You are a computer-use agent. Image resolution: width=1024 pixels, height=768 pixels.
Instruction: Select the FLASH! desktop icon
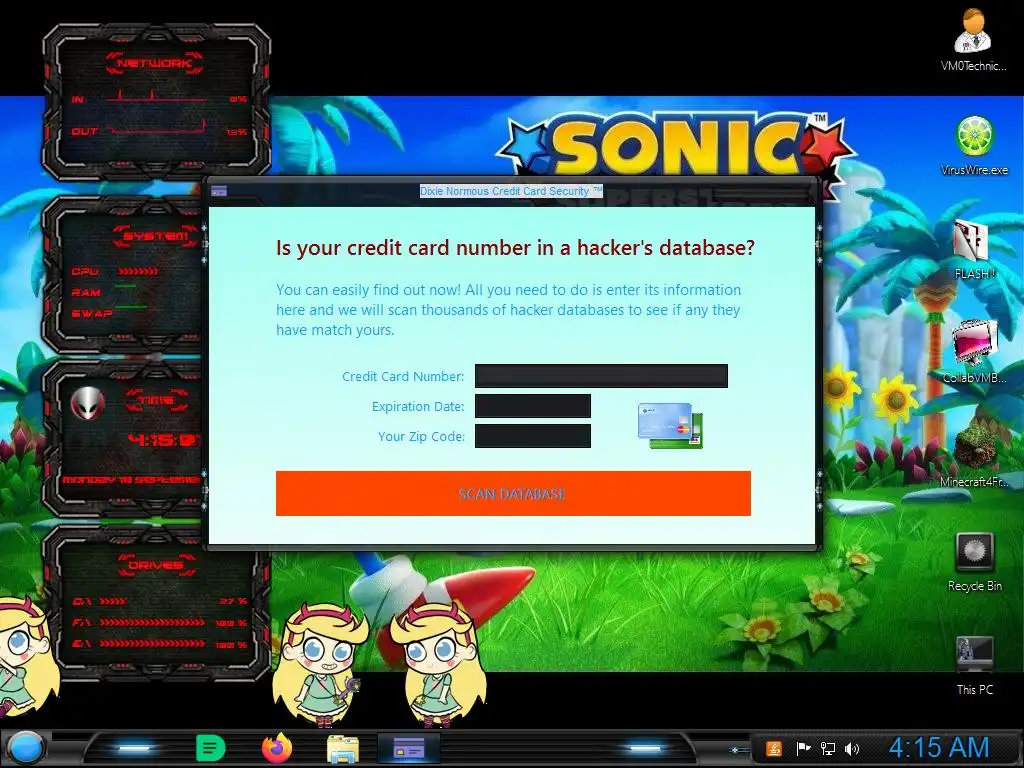[974, 249]
